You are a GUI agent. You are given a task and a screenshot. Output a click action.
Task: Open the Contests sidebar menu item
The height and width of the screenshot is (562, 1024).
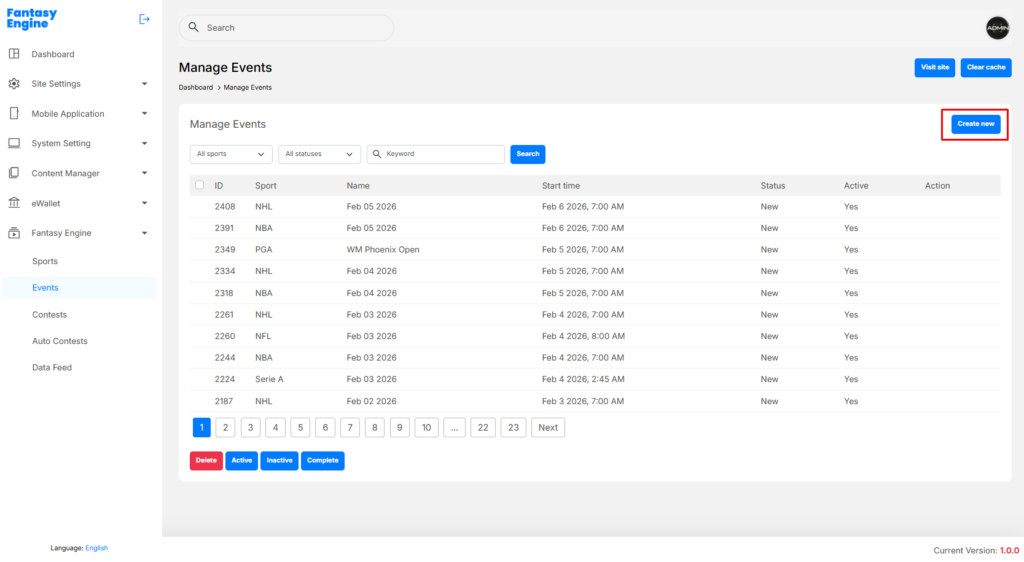pos(50,314)
